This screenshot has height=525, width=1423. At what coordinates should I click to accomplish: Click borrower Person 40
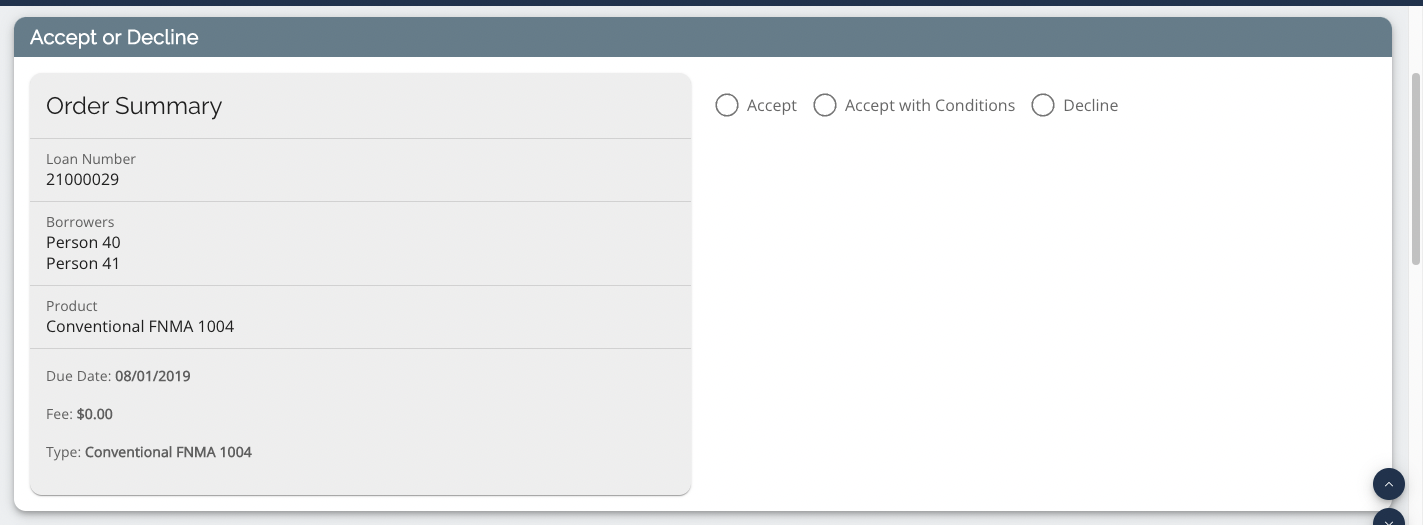pos(83,242)
